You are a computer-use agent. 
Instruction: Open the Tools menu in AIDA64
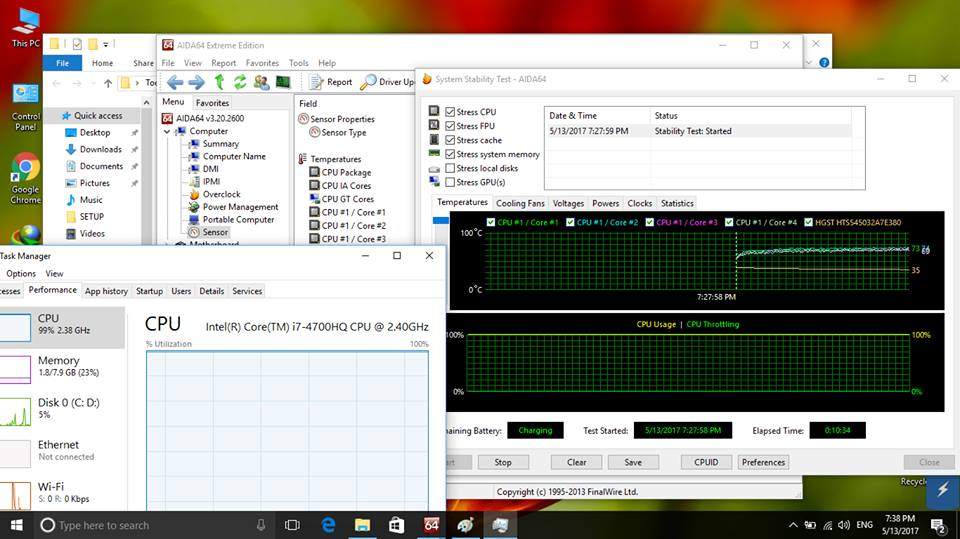tap(298, 63)
